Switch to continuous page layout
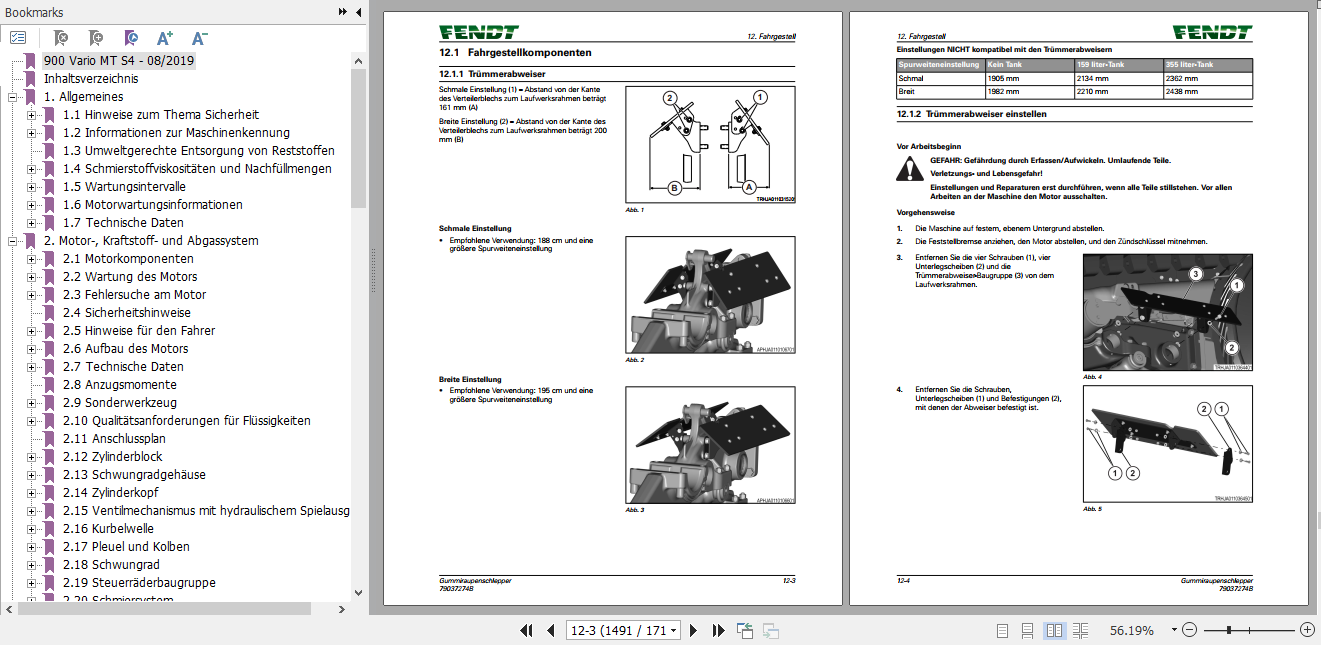Viewport: 1321px width, 645px height. point(1028,630)
